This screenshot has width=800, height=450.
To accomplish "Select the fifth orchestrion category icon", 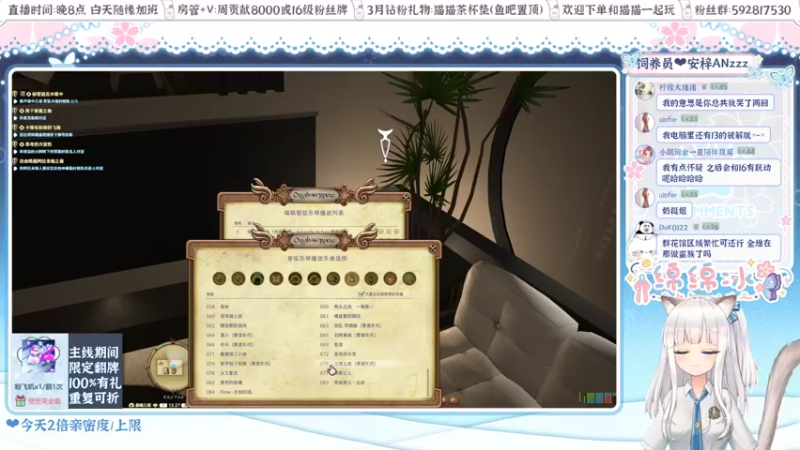I will click(x=295, y=279).
